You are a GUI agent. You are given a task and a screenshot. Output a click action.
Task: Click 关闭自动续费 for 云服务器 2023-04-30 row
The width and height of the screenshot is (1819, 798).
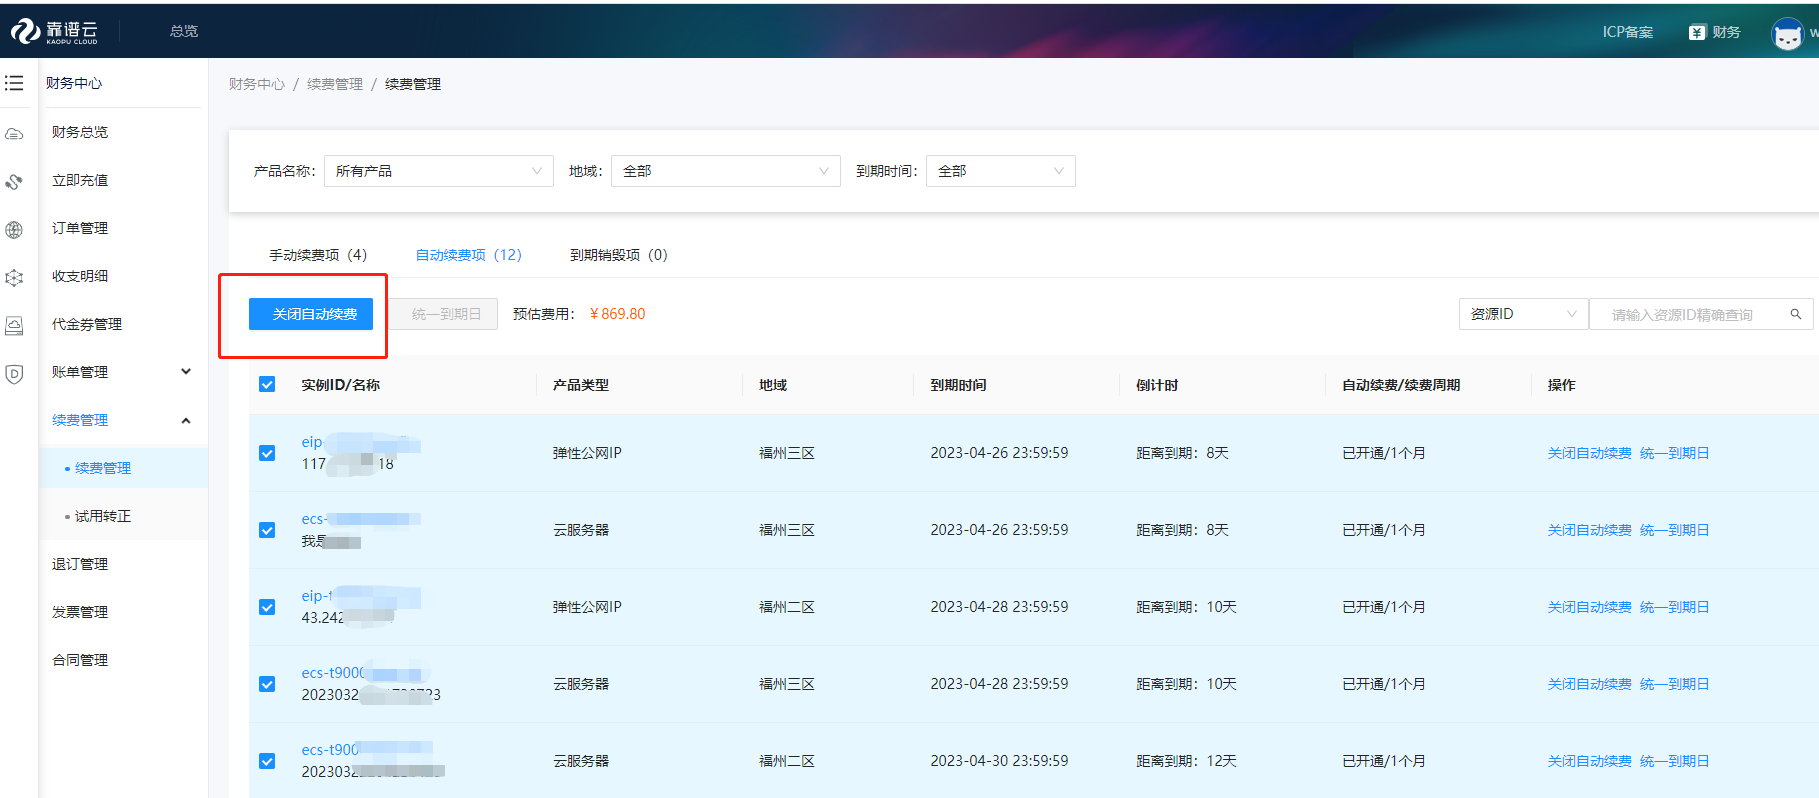[1590, 761]
